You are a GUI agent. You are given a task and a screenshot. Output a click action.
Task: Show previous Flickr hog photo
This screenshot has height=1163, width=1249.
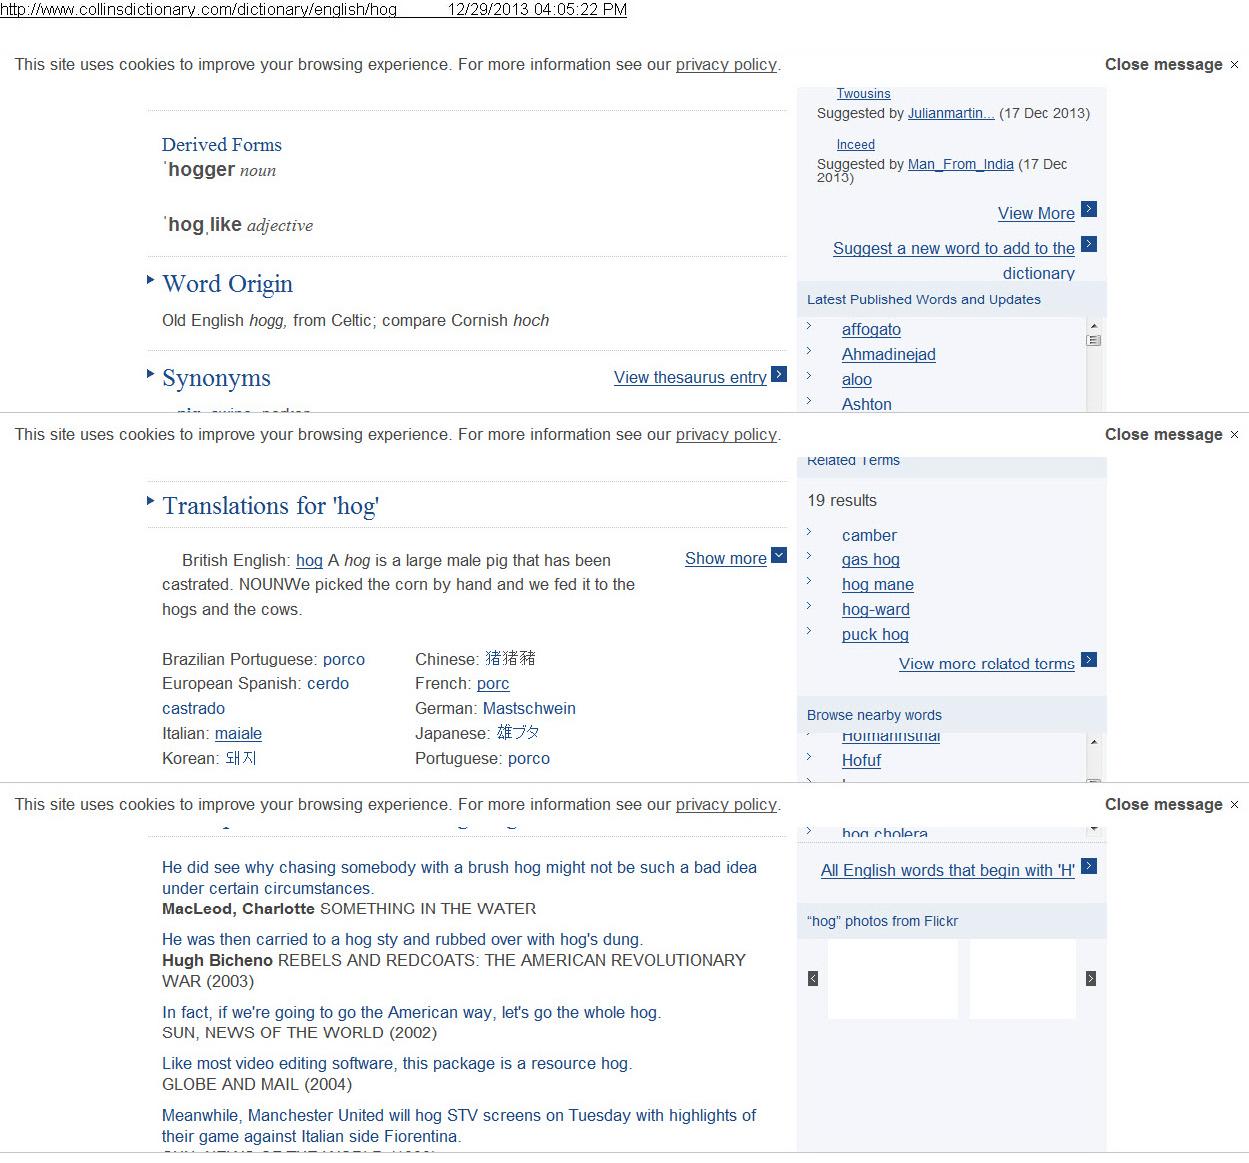(x=813, y=979)
